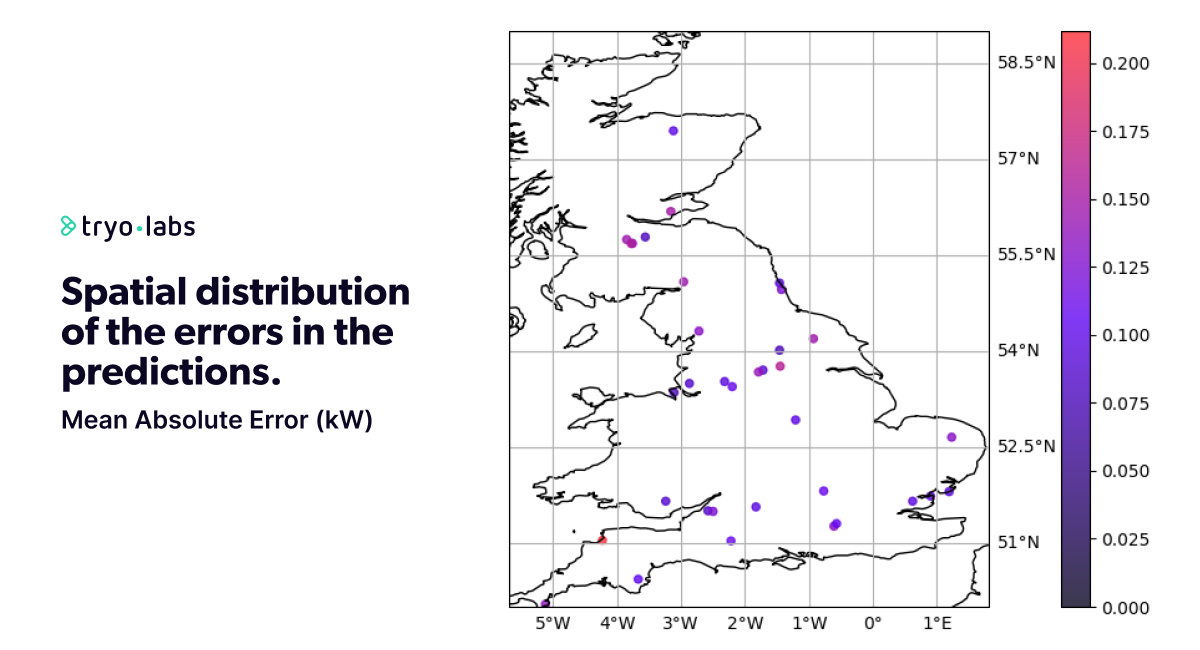Screen dimensions: 1200x650
Task: Select the data point at the map's bottom-left corner
Action: (x=545, y=603)
